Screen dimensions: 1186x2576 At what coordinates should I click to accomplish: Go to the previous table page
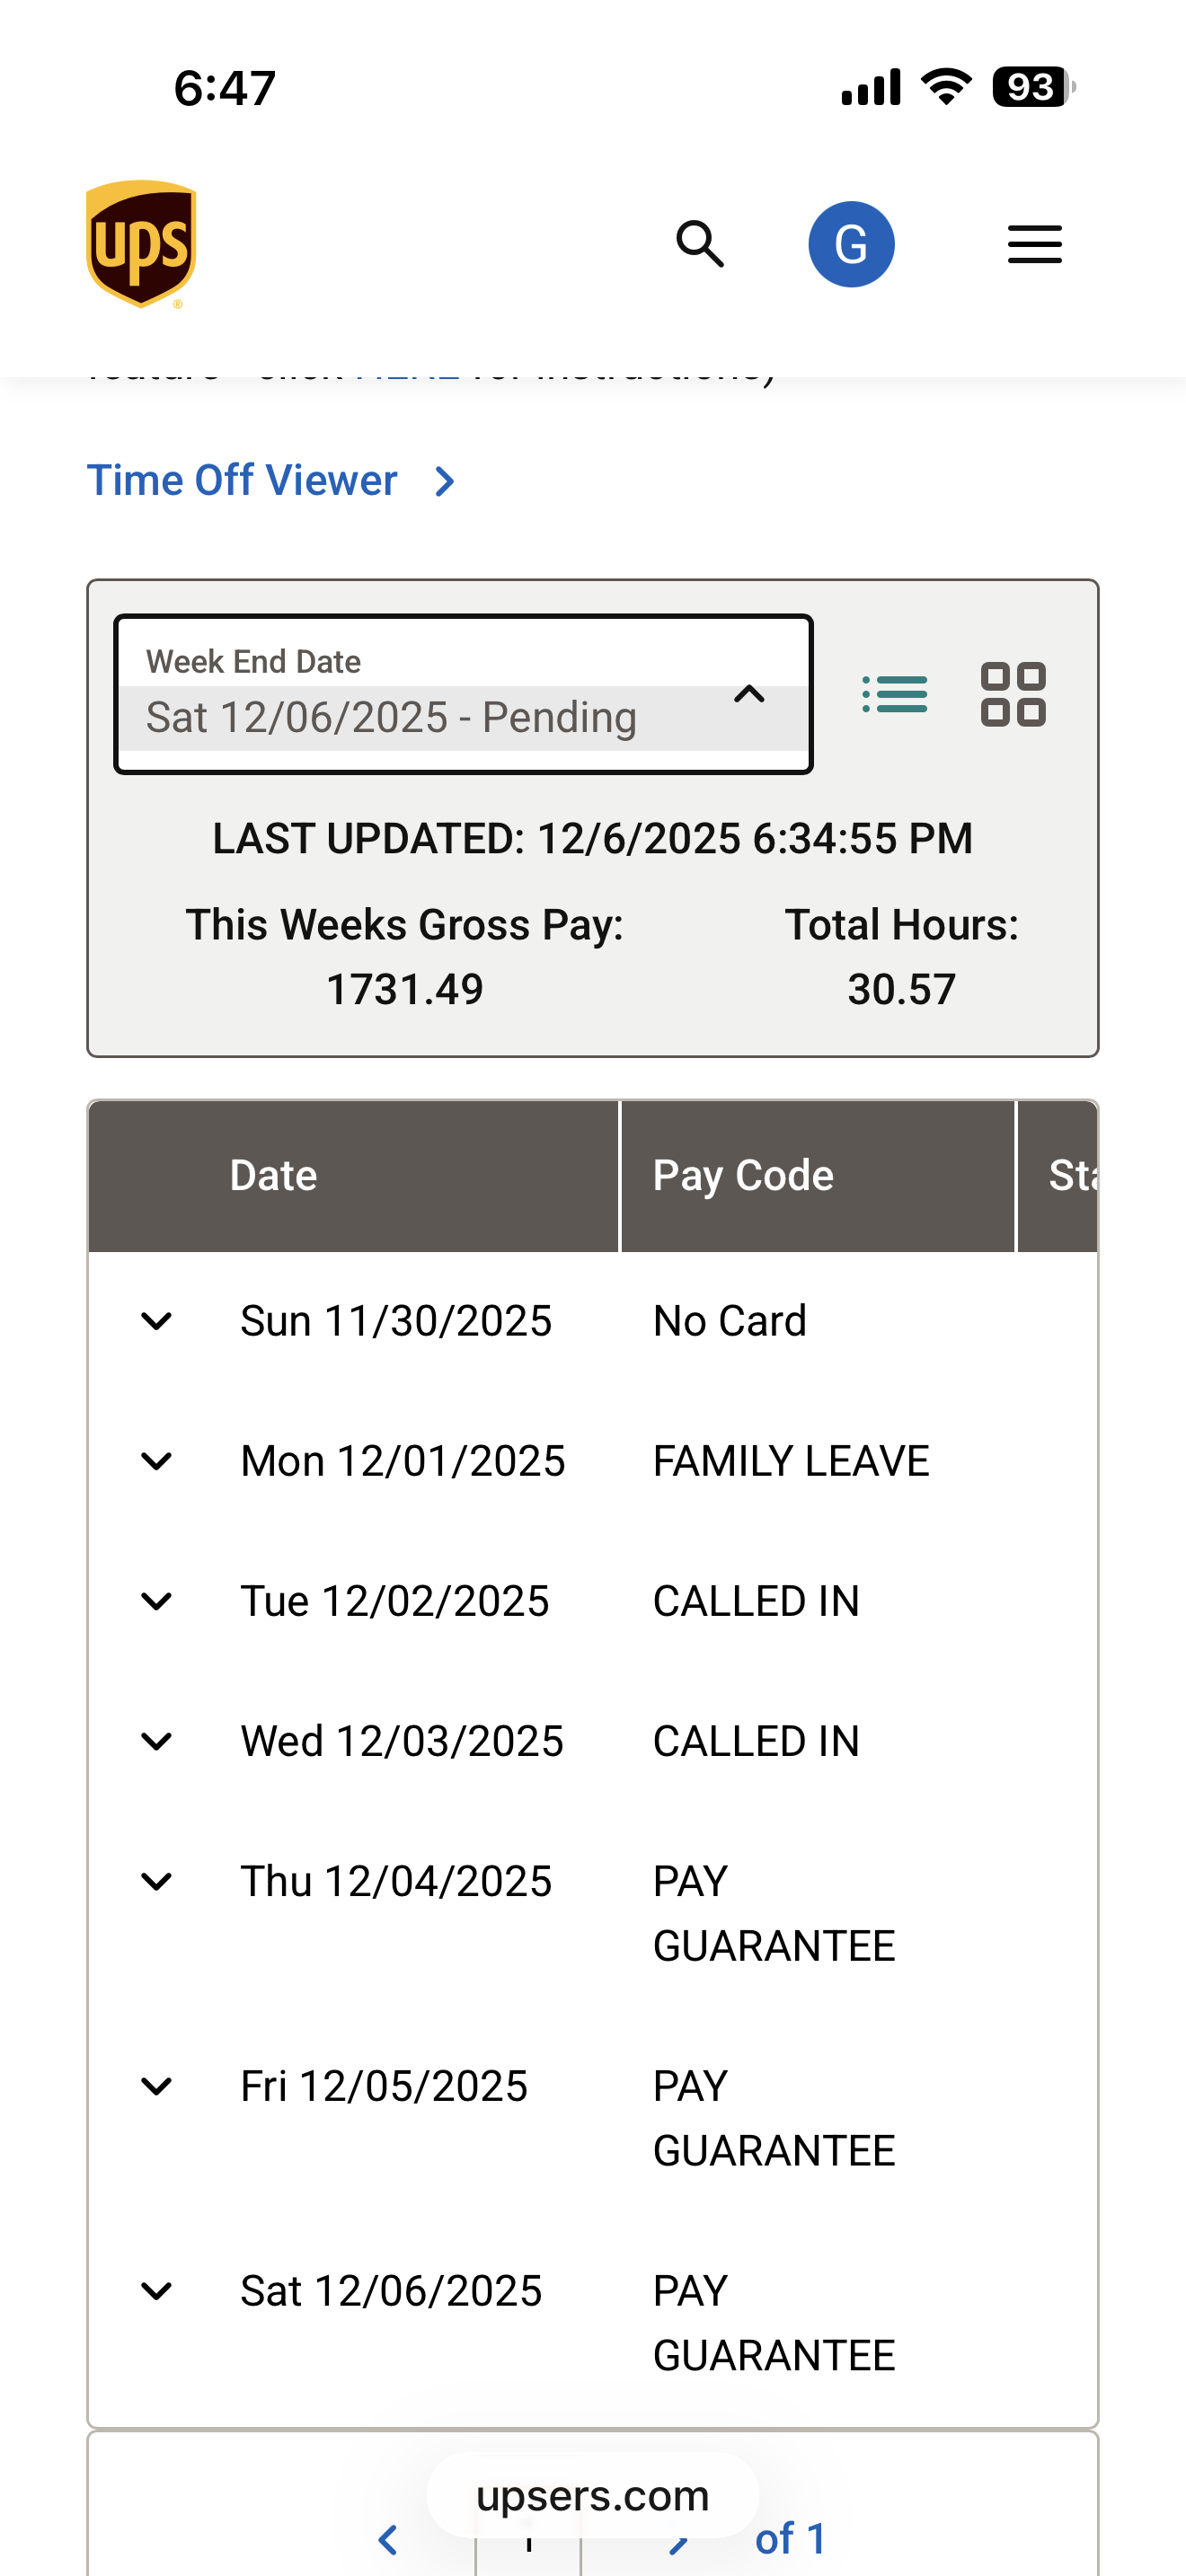(x=388, y=2540)
